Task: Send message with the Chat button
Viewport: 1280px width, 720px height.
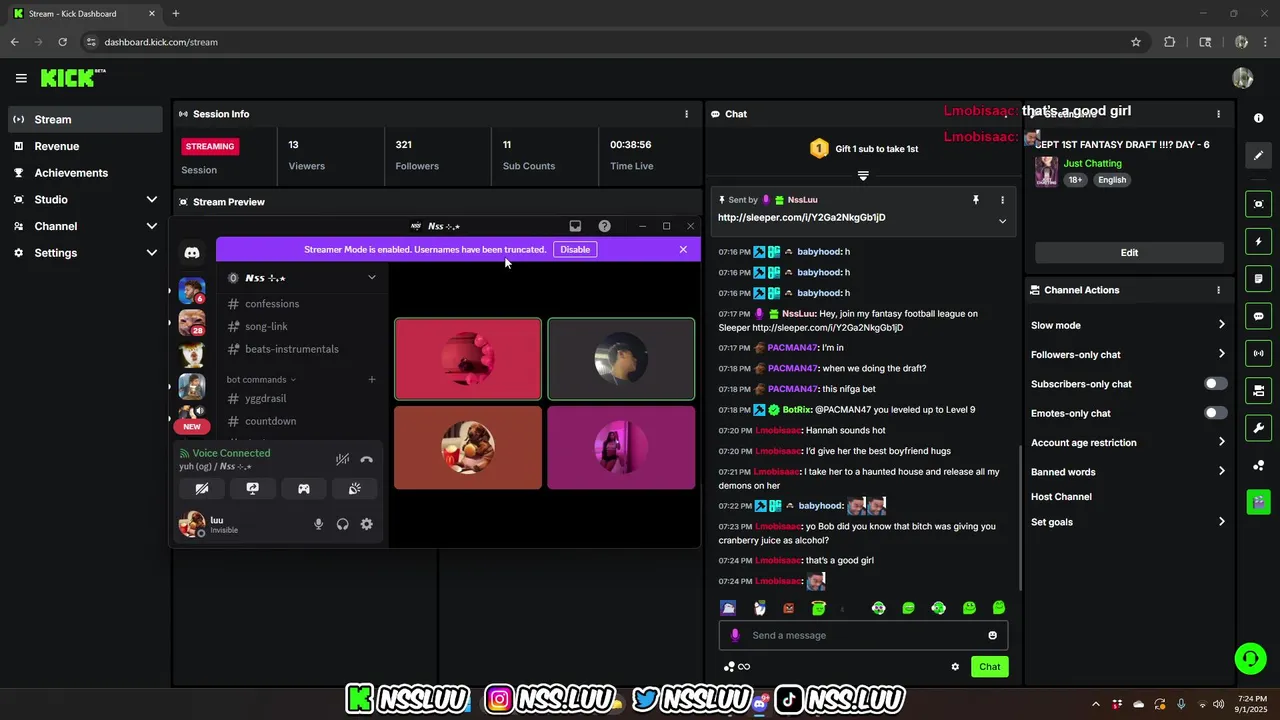Action: tap(989, 667)
